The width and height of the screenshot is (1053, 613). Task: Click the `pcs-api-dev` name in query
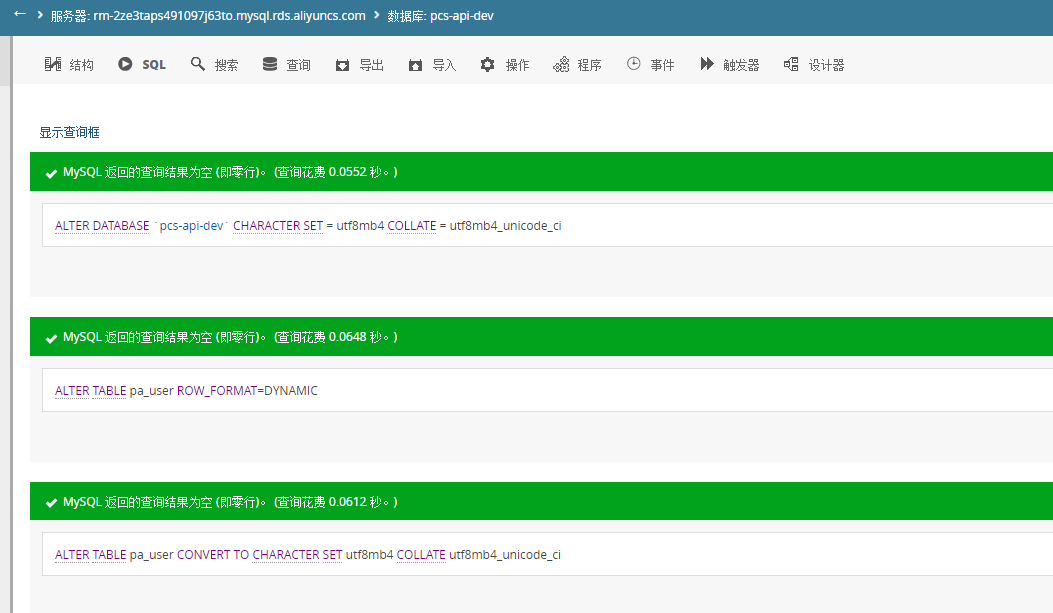pyautogui.click(x=191, y=226)
